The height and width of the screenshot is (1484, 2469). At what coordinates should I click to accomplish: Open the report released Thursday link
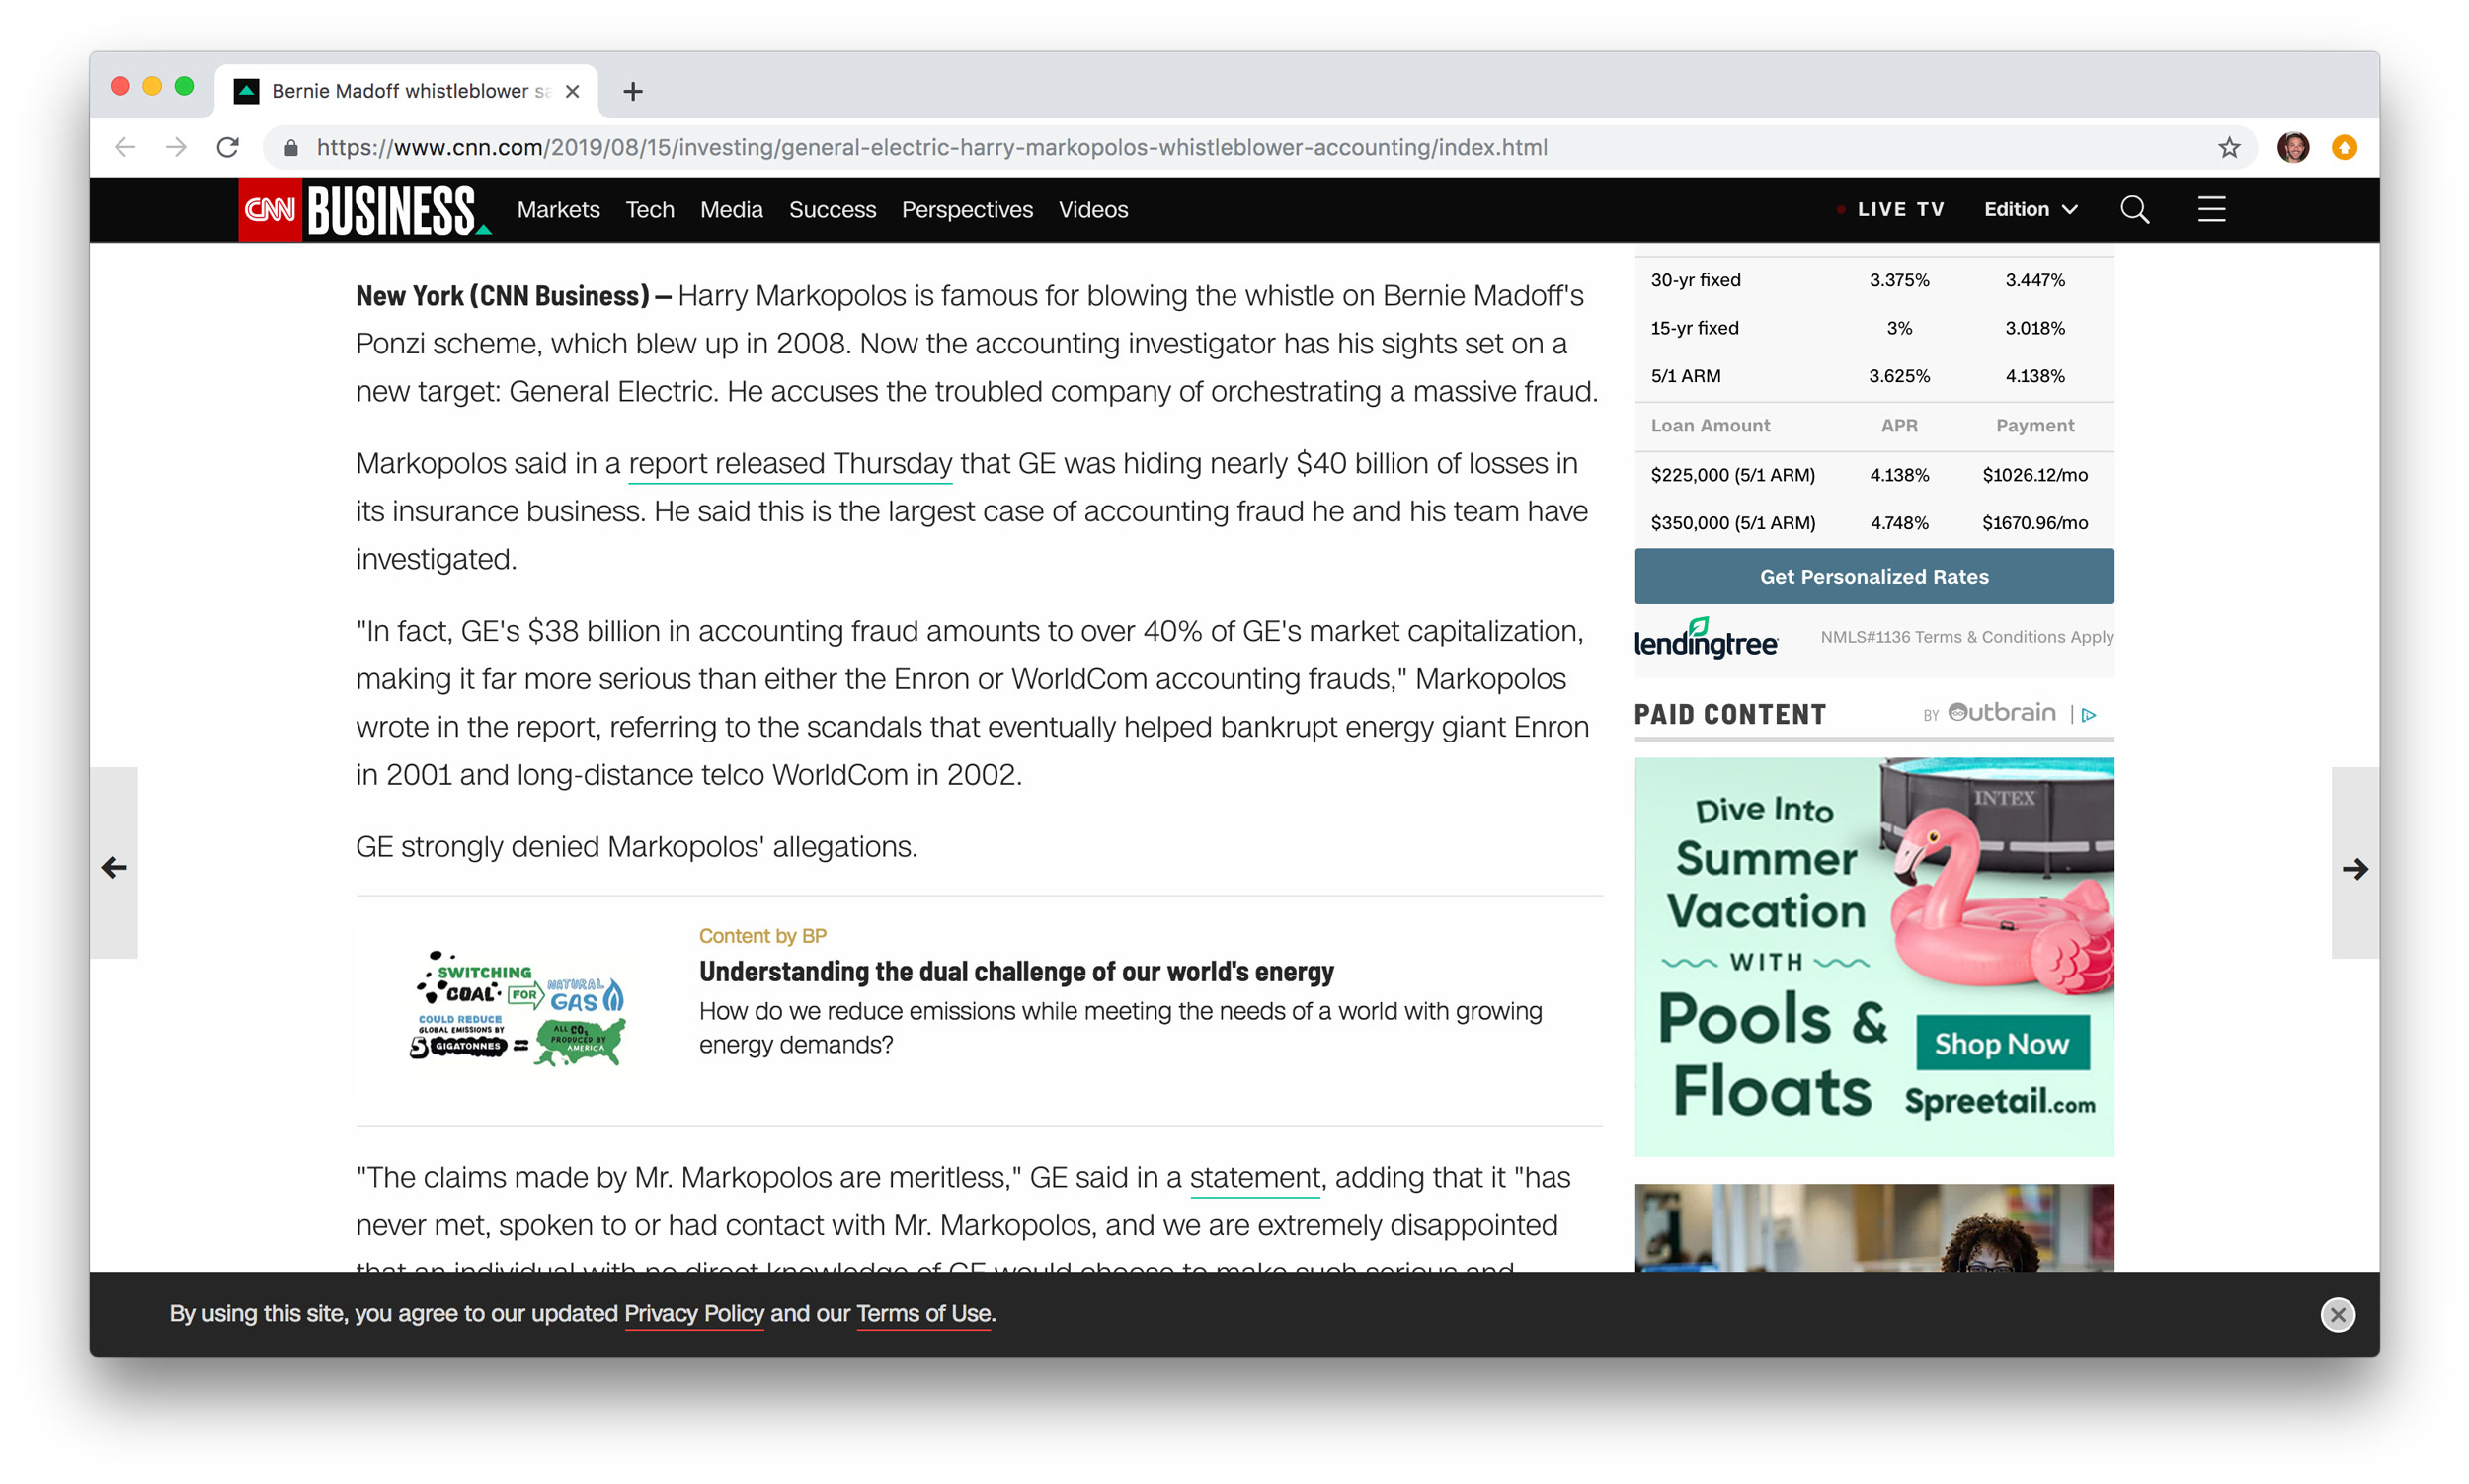coord(790,463)
